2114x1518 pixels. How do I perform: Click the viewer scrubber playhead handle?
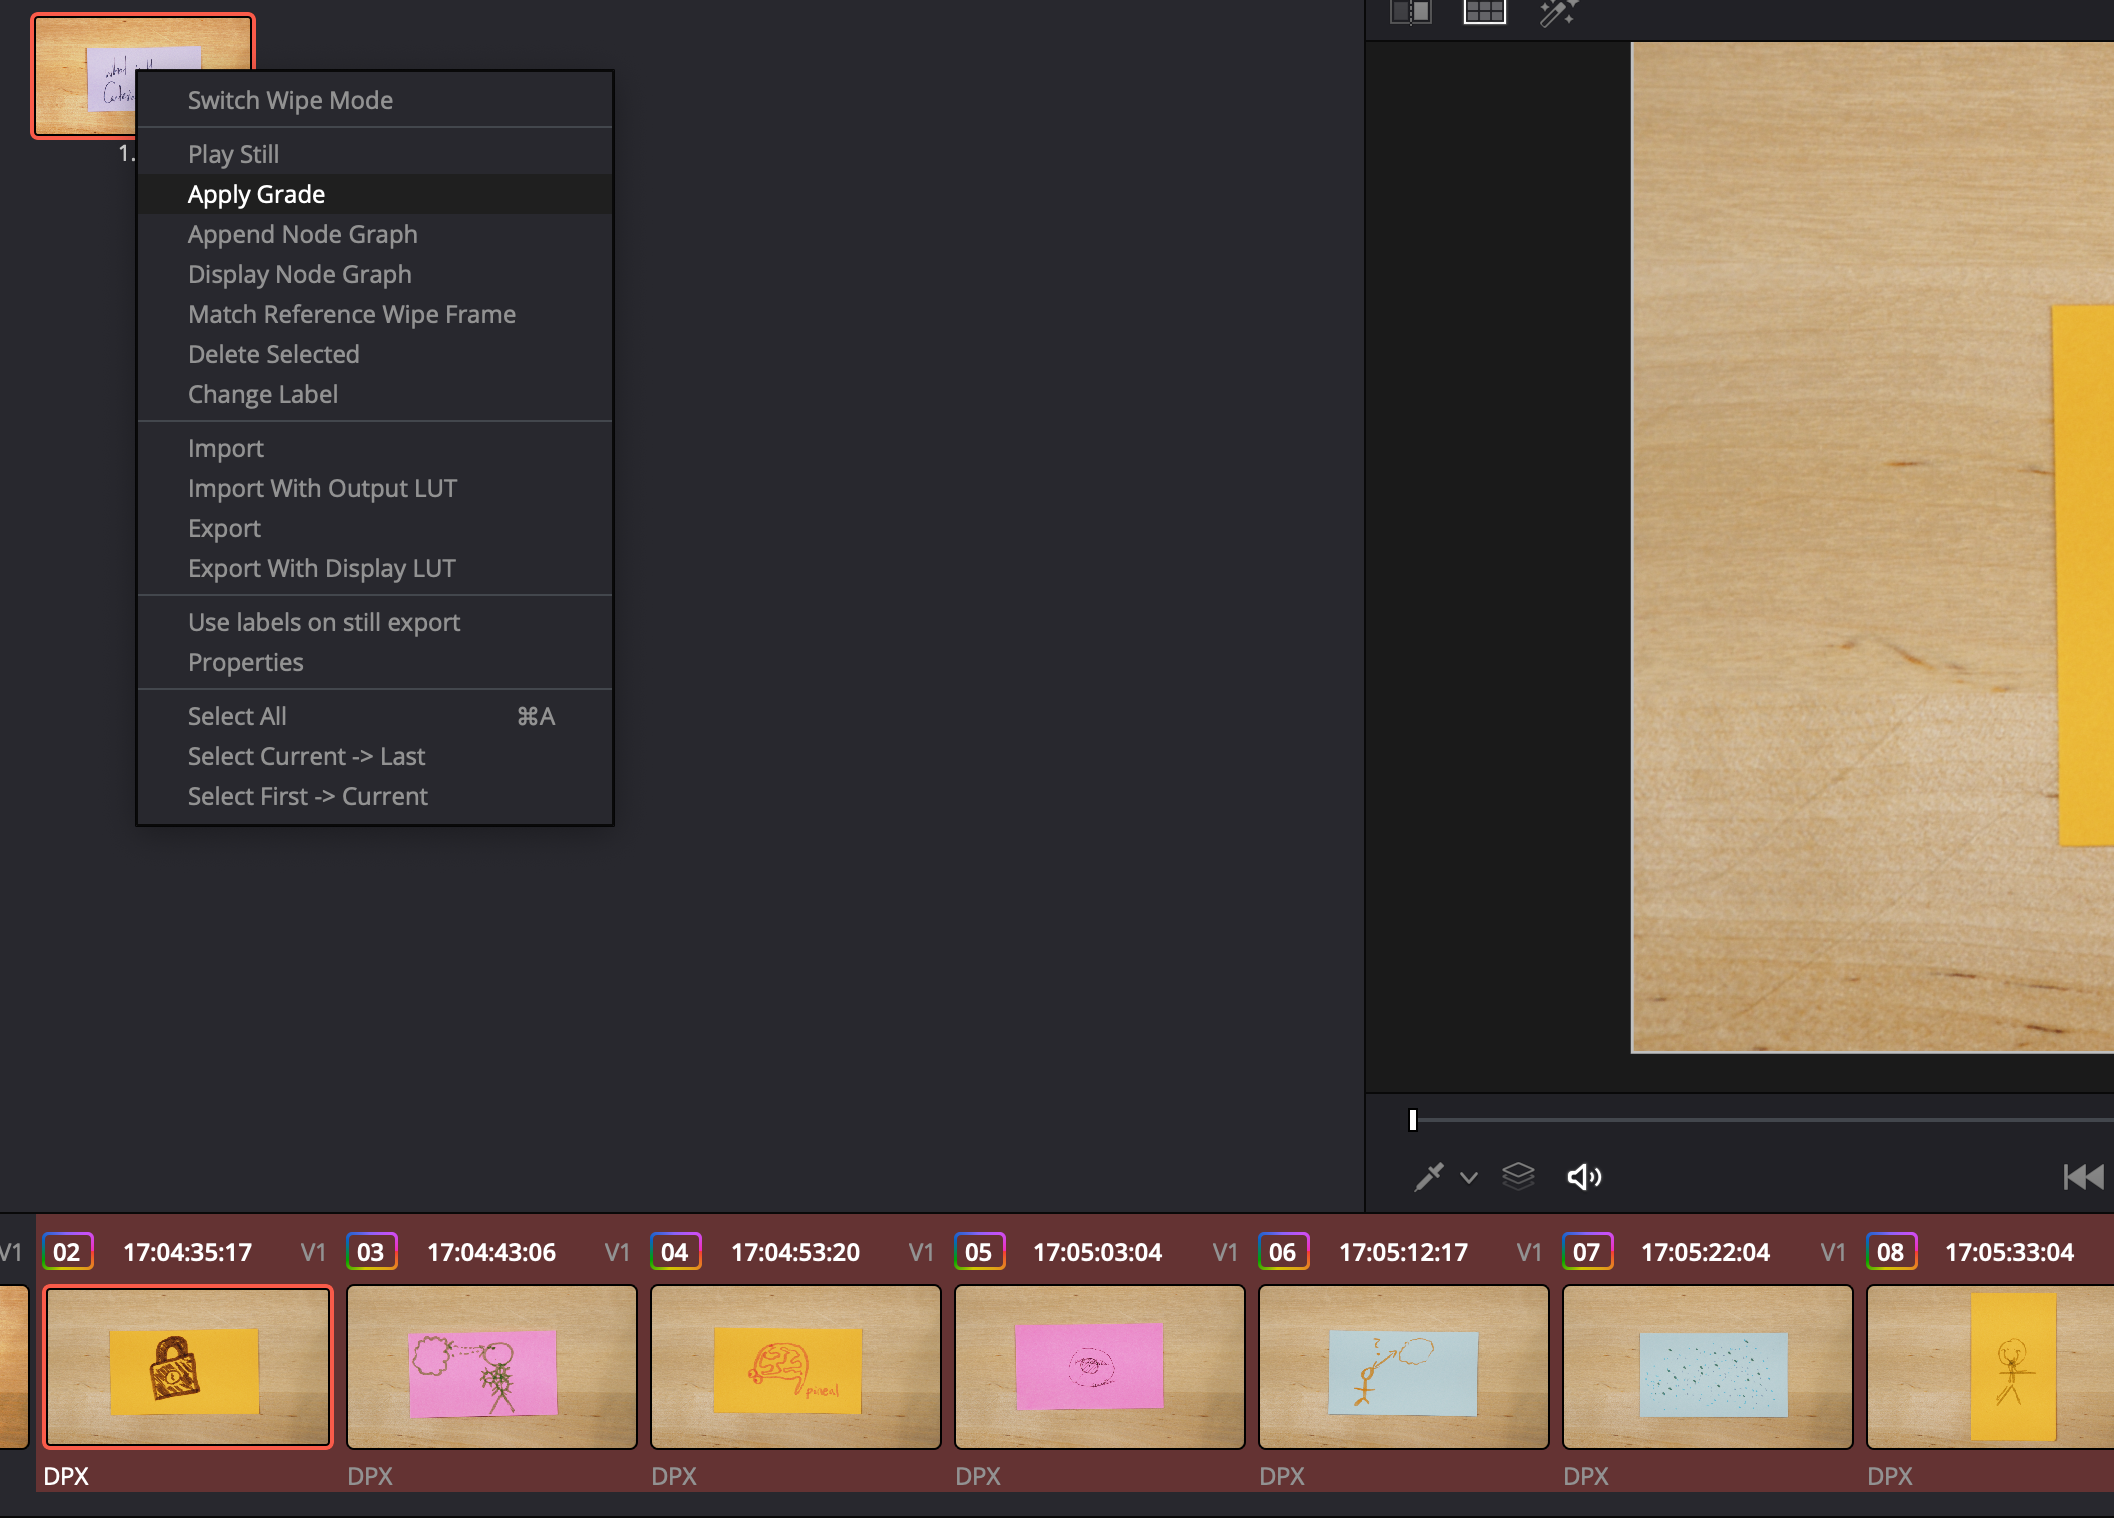1412,1120
